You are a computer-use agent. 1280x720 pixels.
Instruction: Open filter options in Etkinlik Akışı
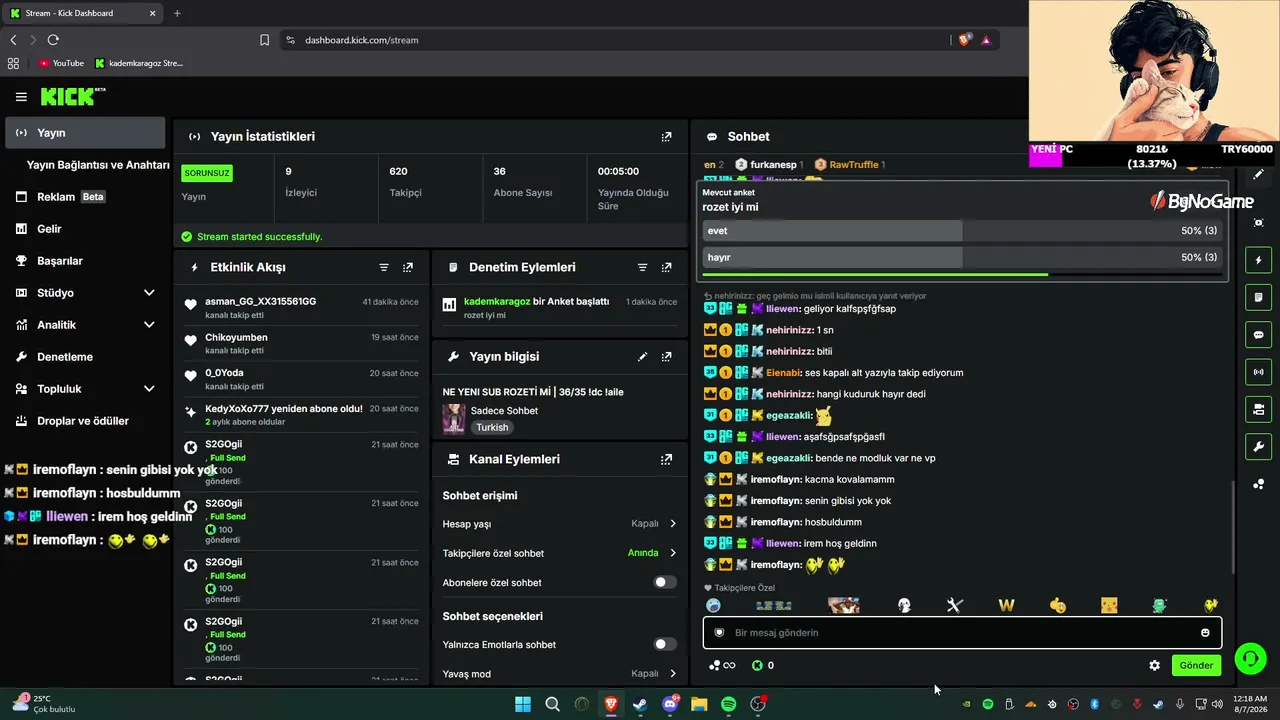(x=384, y=267)
